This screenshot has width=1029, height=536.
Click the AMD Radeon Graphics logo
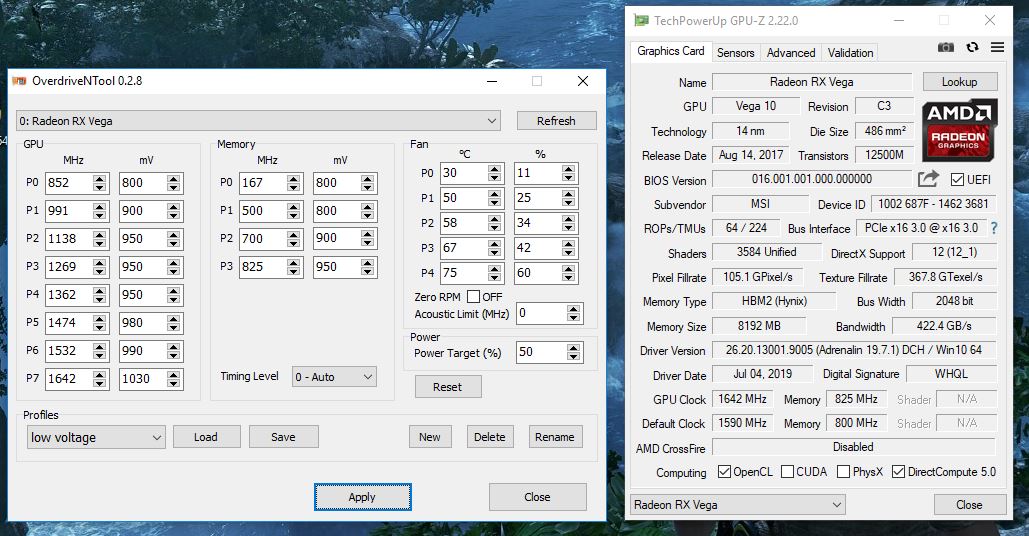click(x=959, y=130)
